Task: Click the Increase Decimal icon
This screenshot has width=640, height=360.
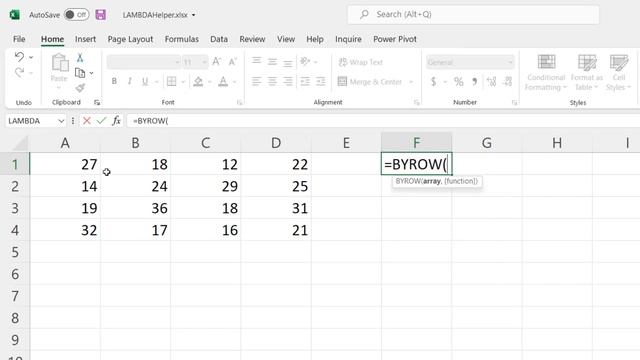Action: pos(491,82)
